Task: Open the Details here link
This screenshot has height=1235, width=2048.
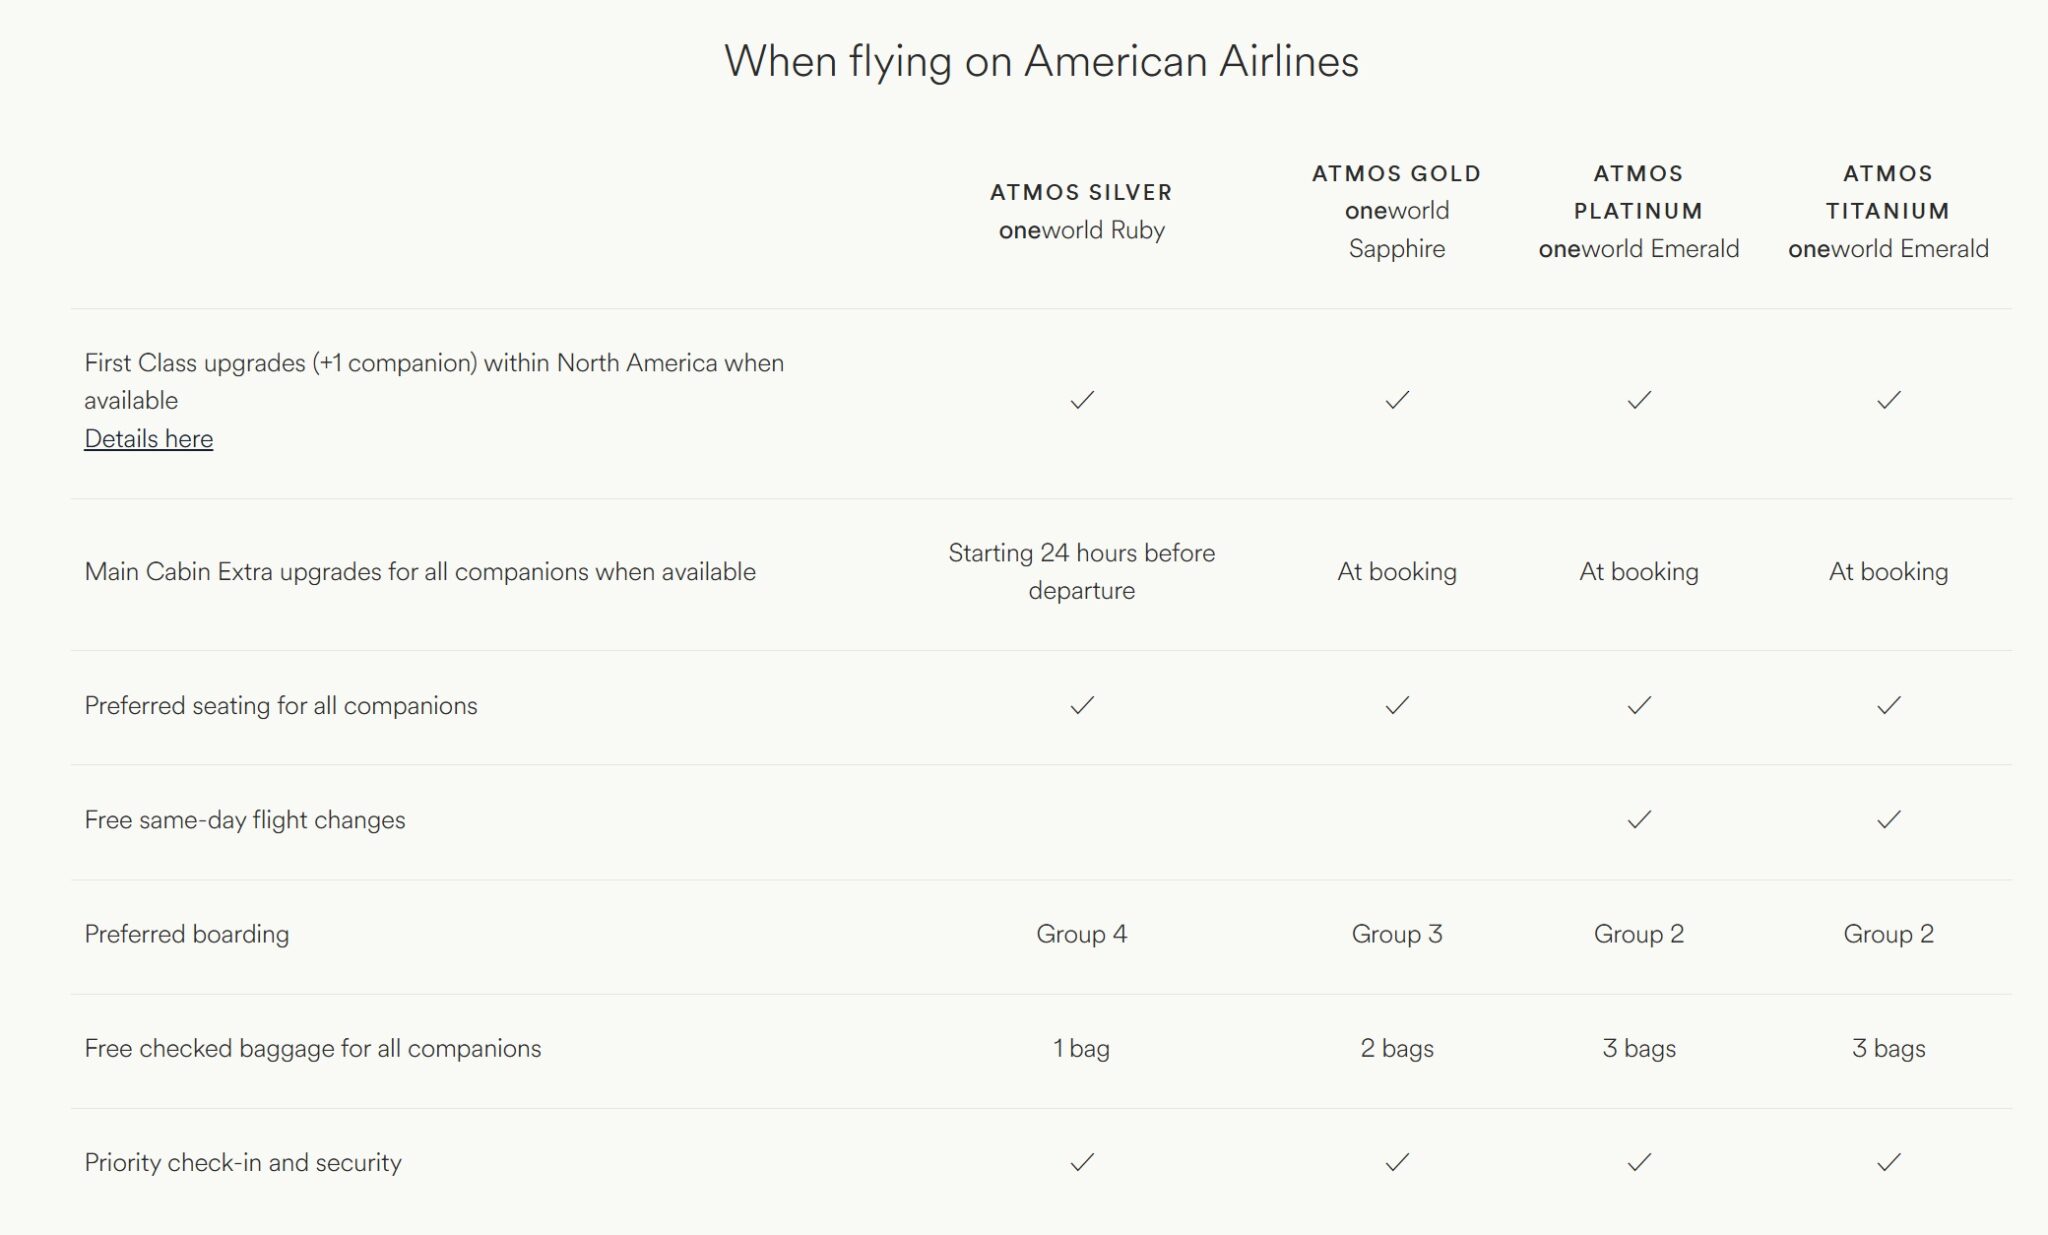Action: (x=148, y=439)
